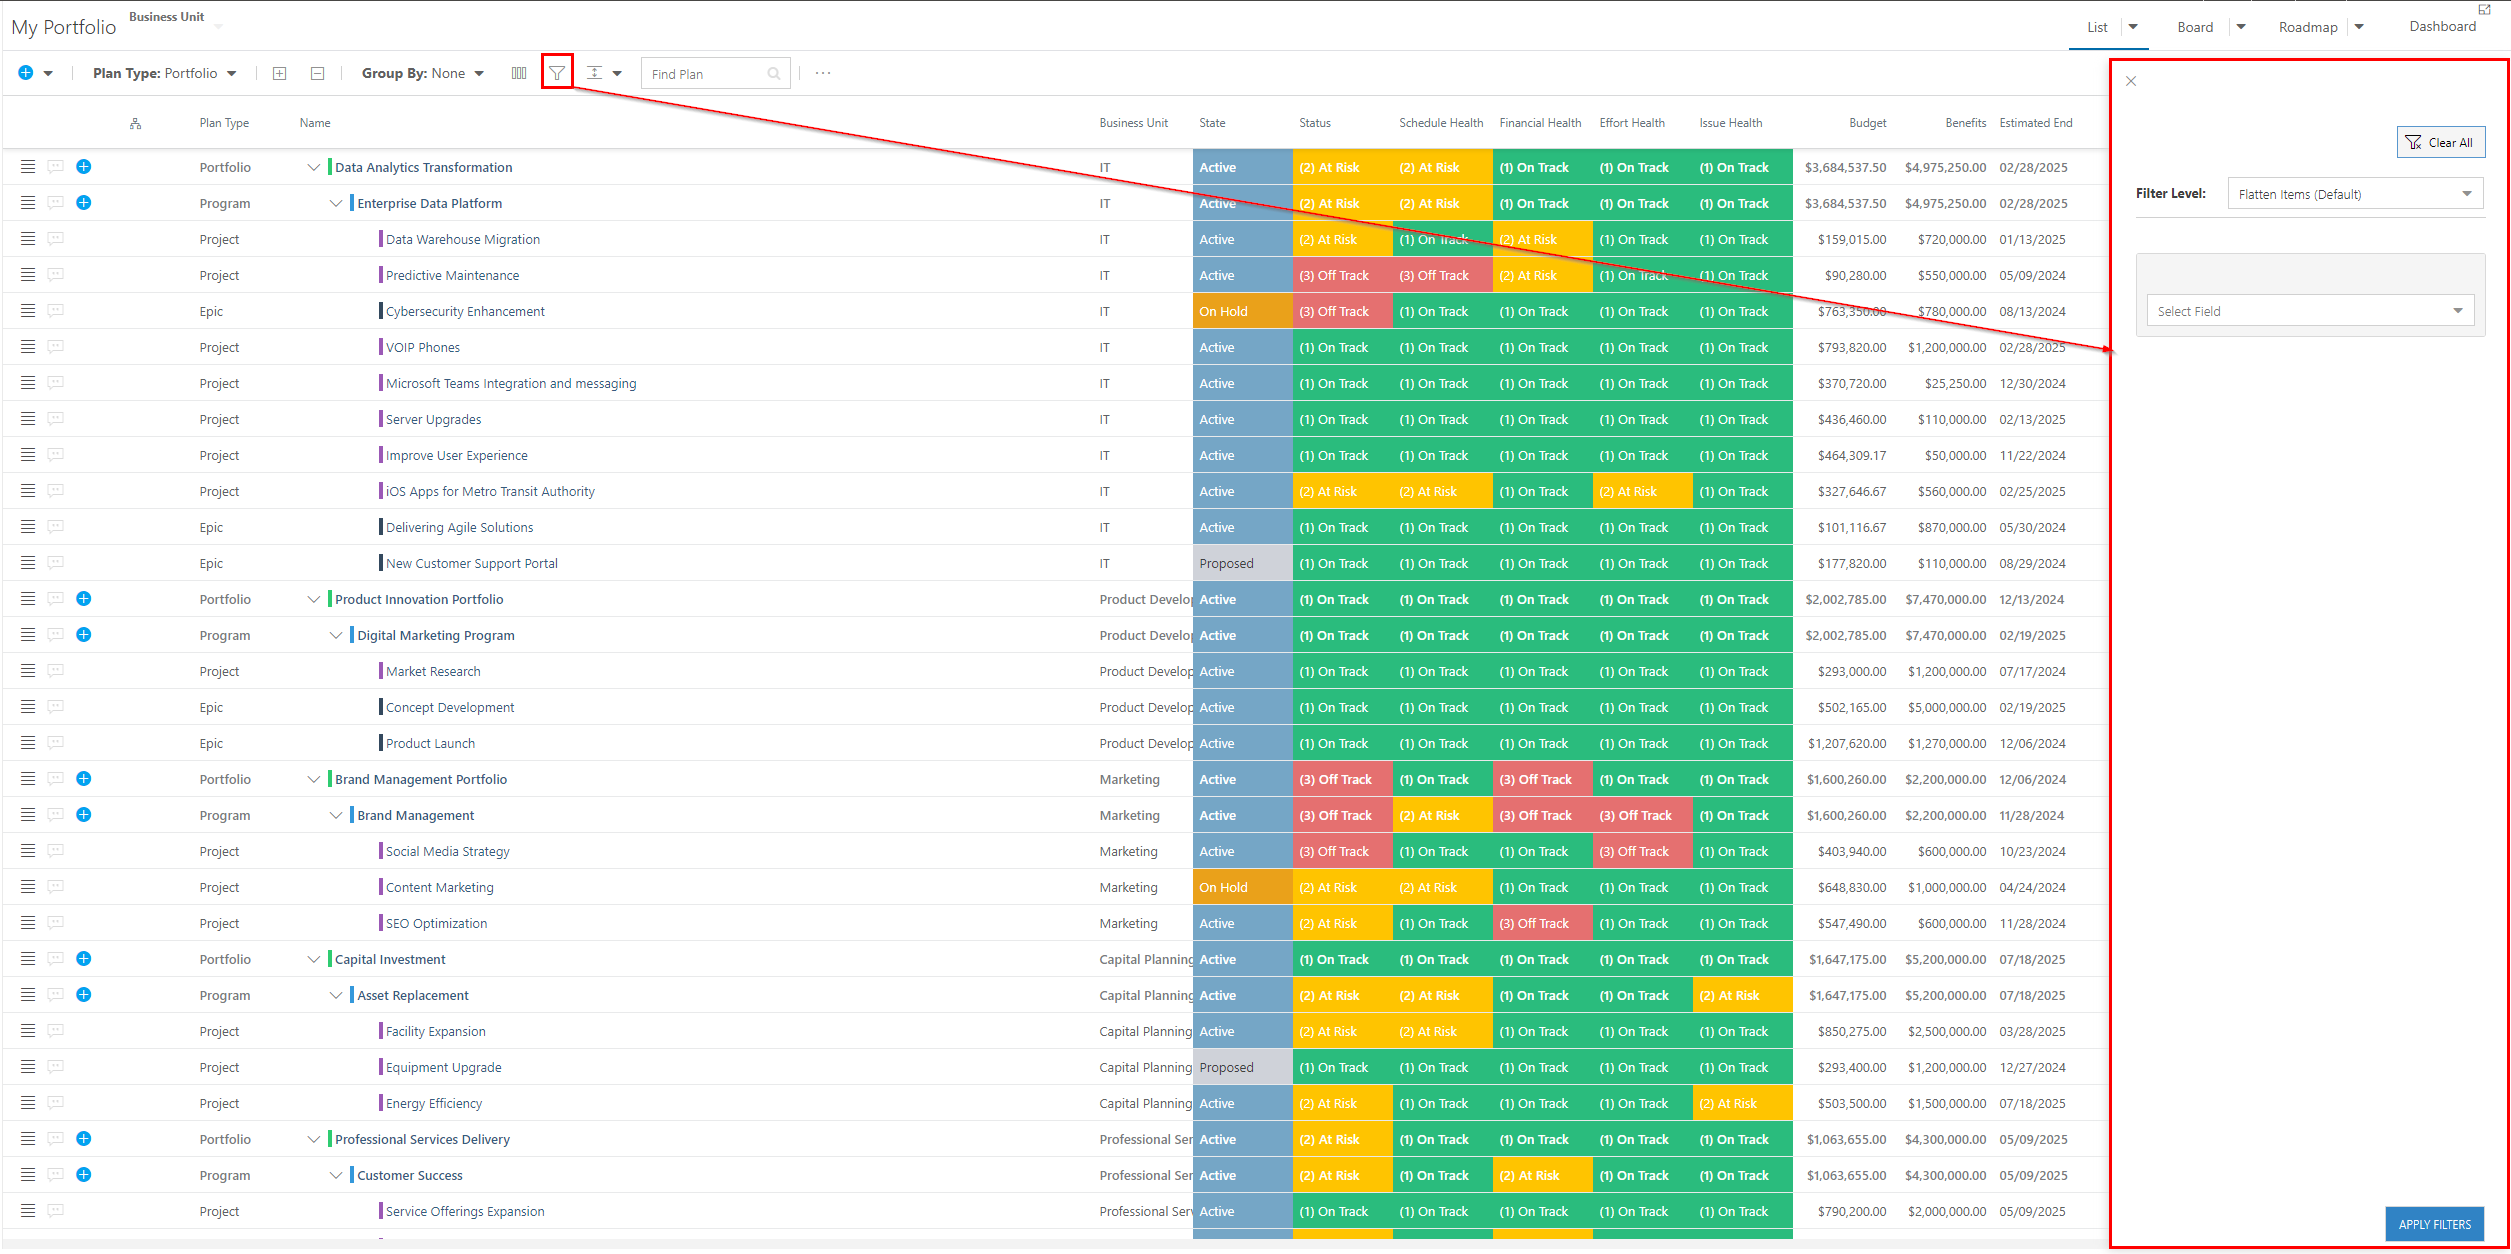2511x1254 pixels.
Task: Switch to the Dashboard view tab
Action: 2442,26
